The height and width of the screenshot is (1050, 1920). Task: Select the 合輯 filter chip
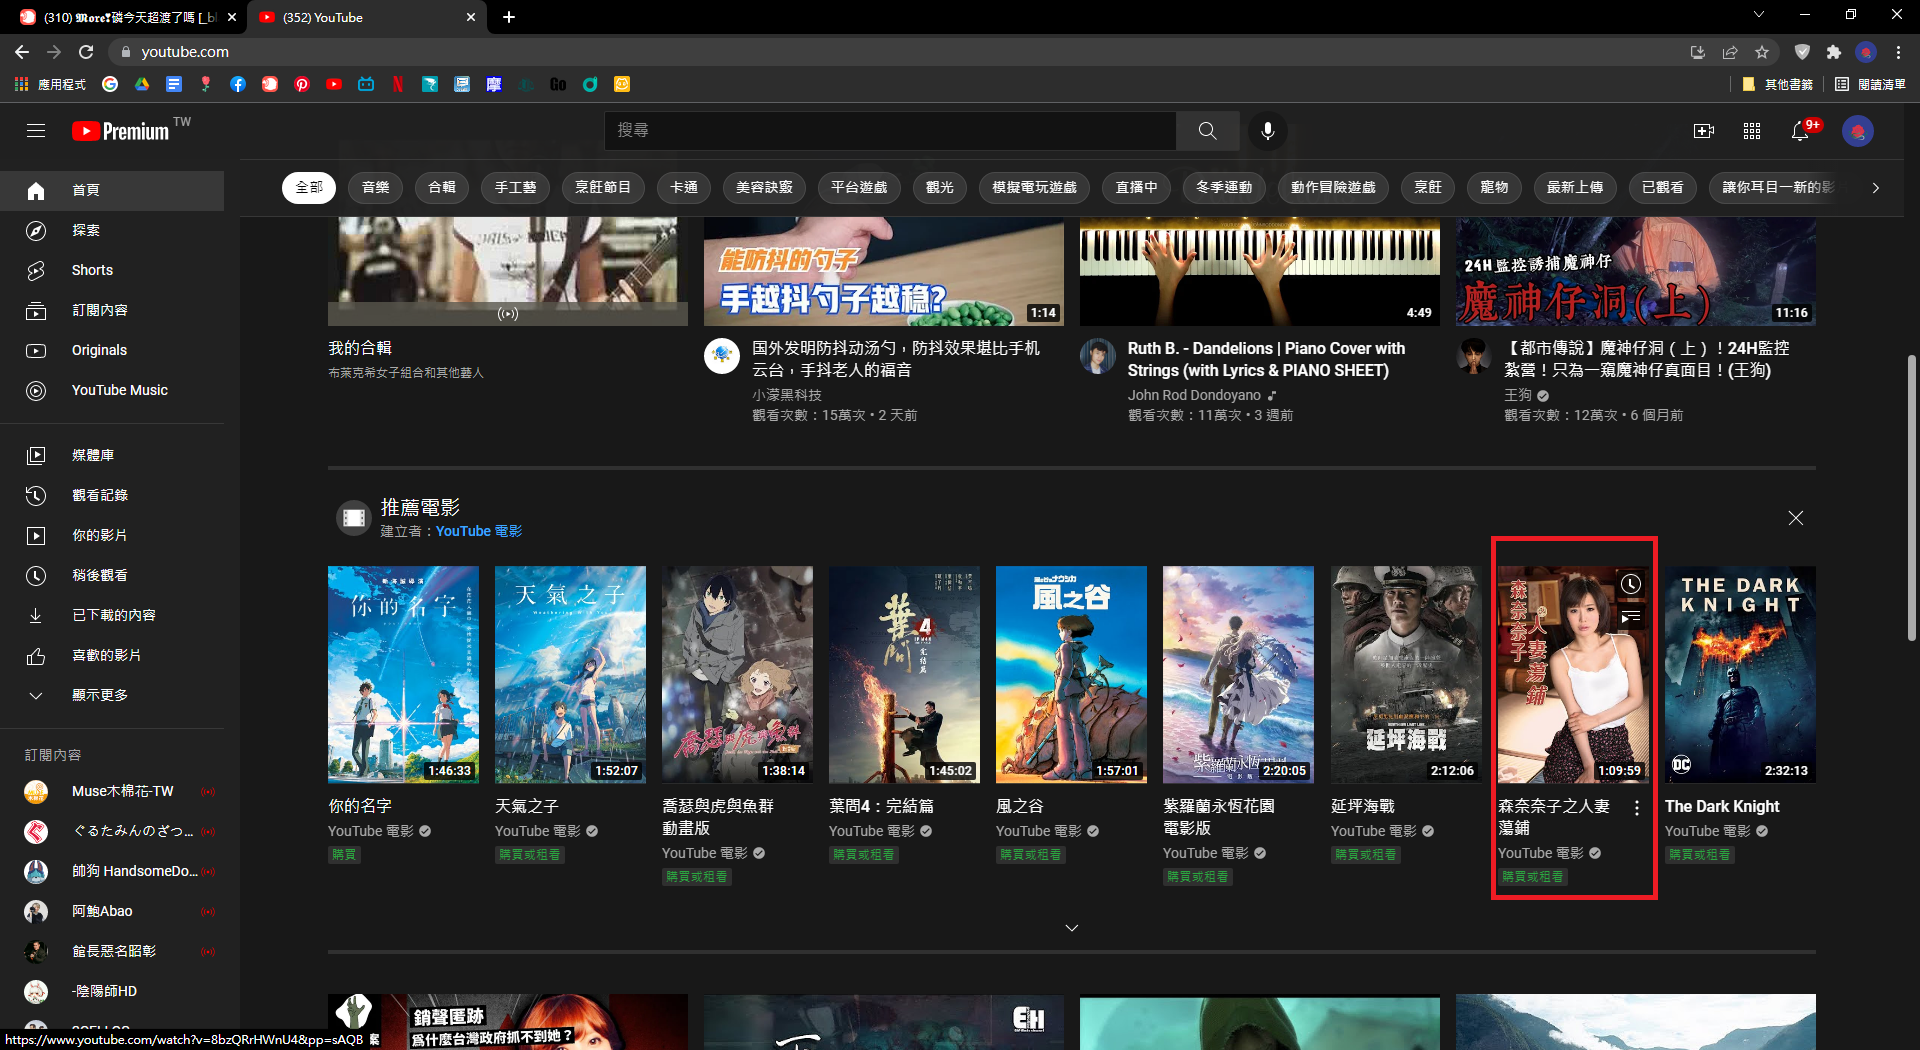[442, 188]
